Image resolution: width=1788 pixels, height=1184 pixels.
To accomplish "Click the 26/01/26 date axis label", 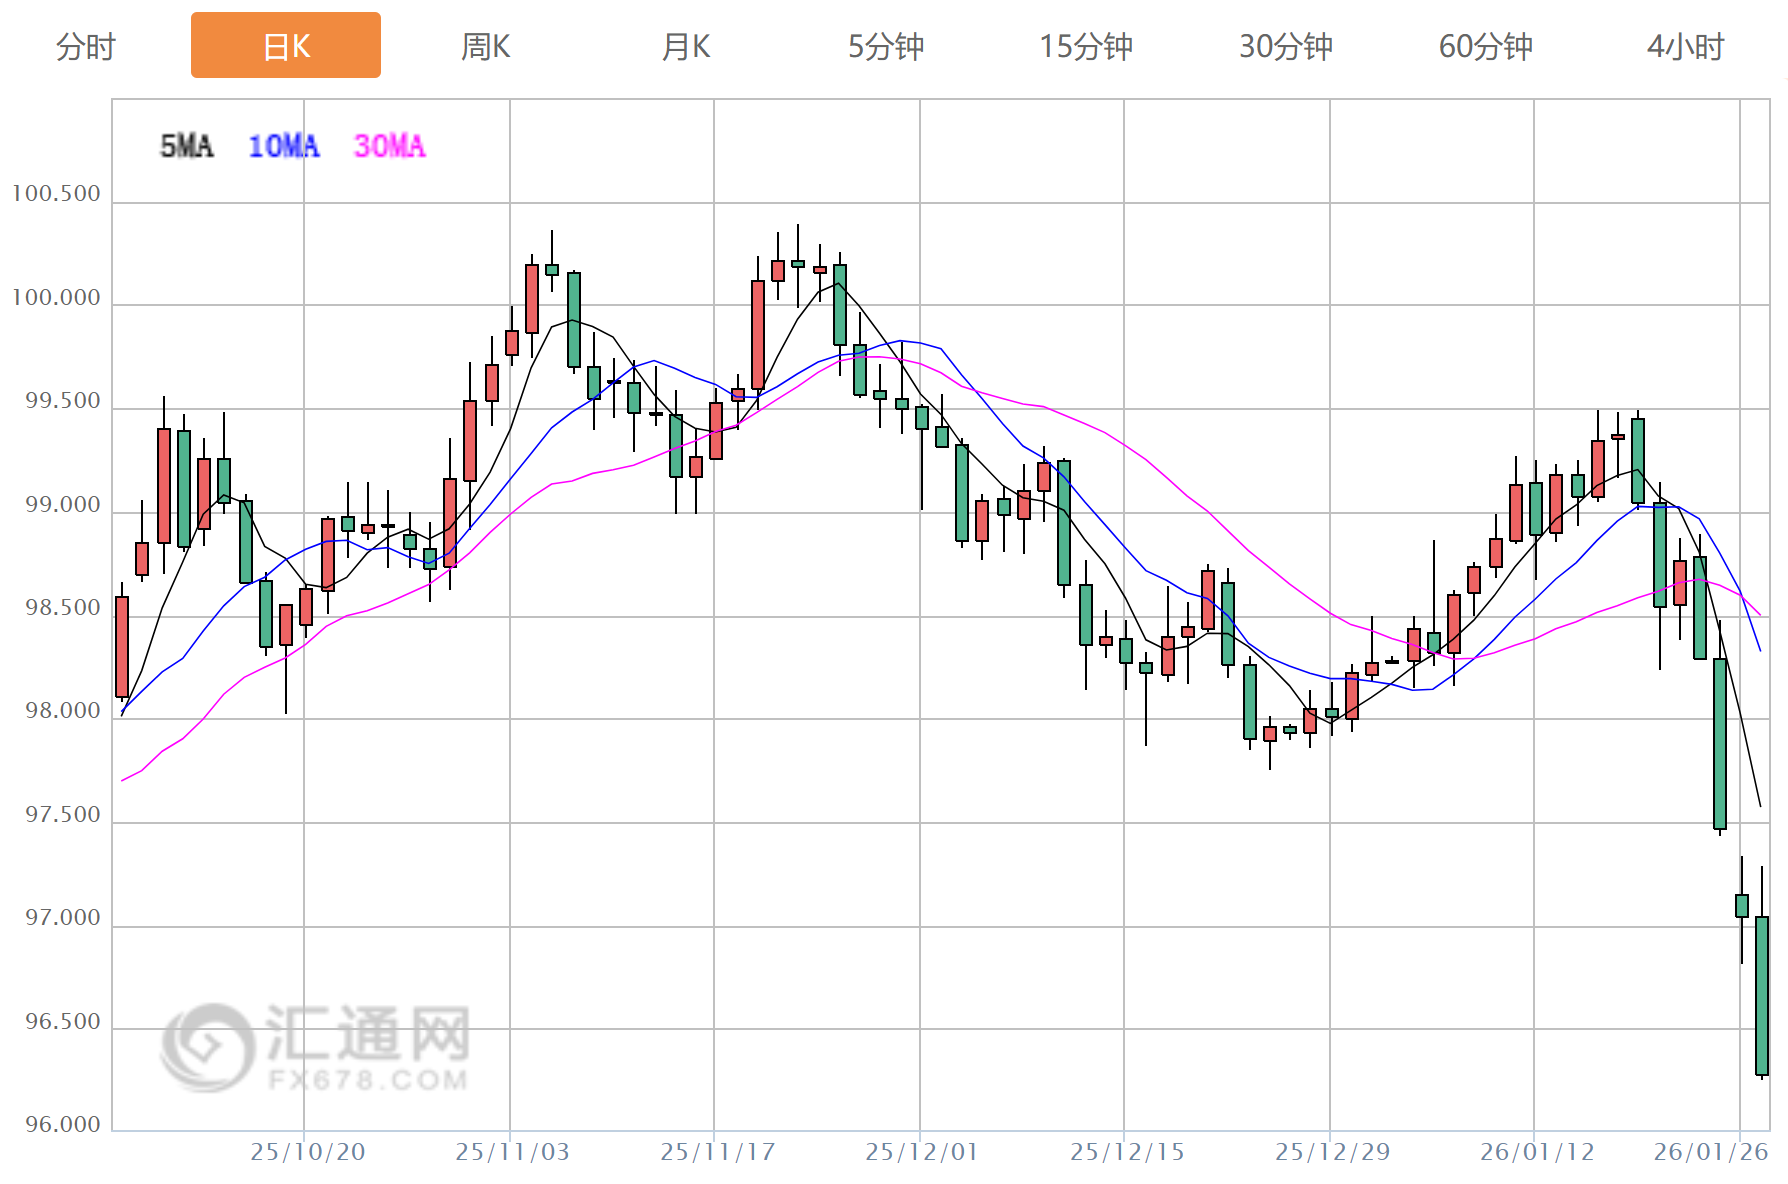I will 1711,1152.
